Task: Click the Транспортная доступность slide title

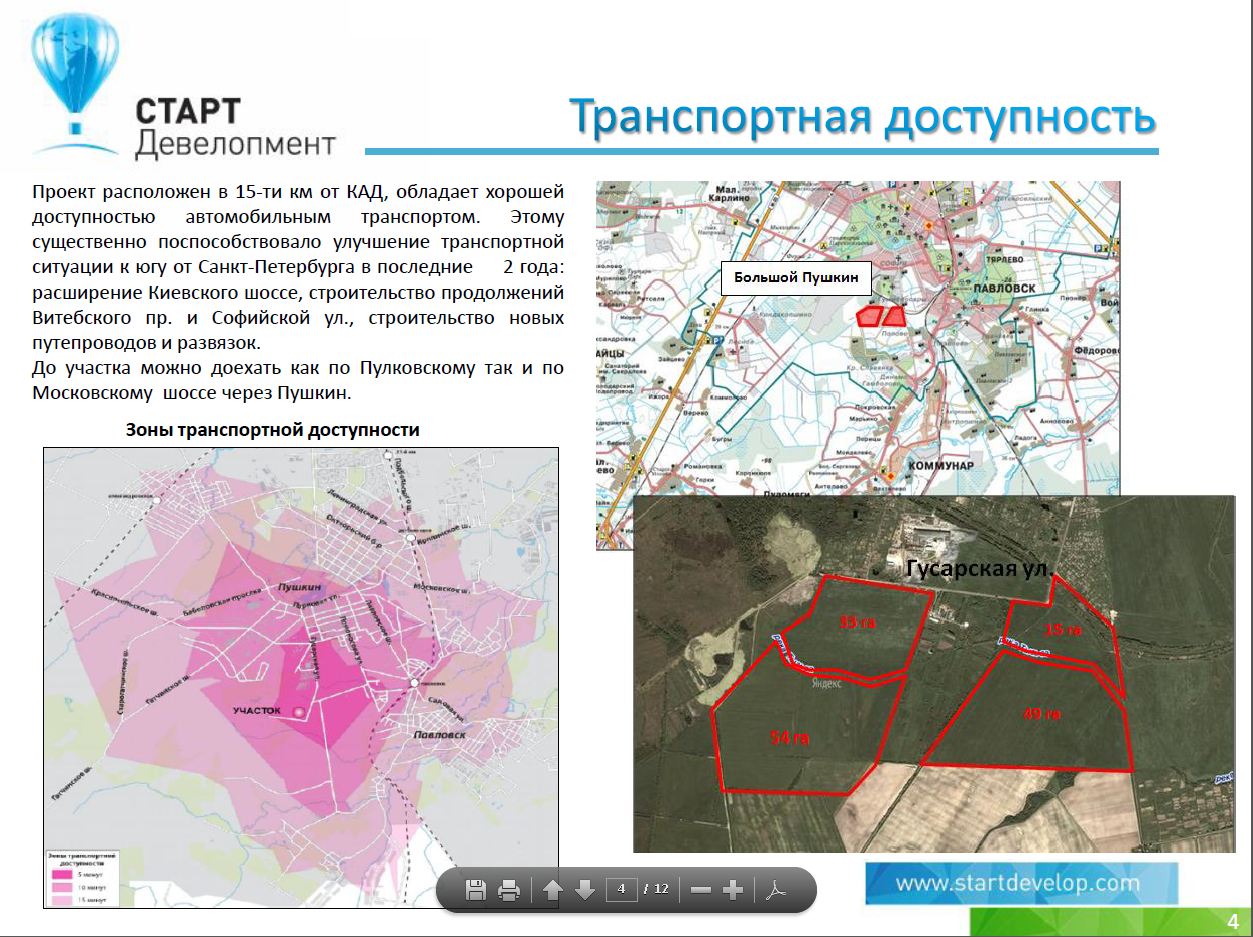Action: [862, 117]
